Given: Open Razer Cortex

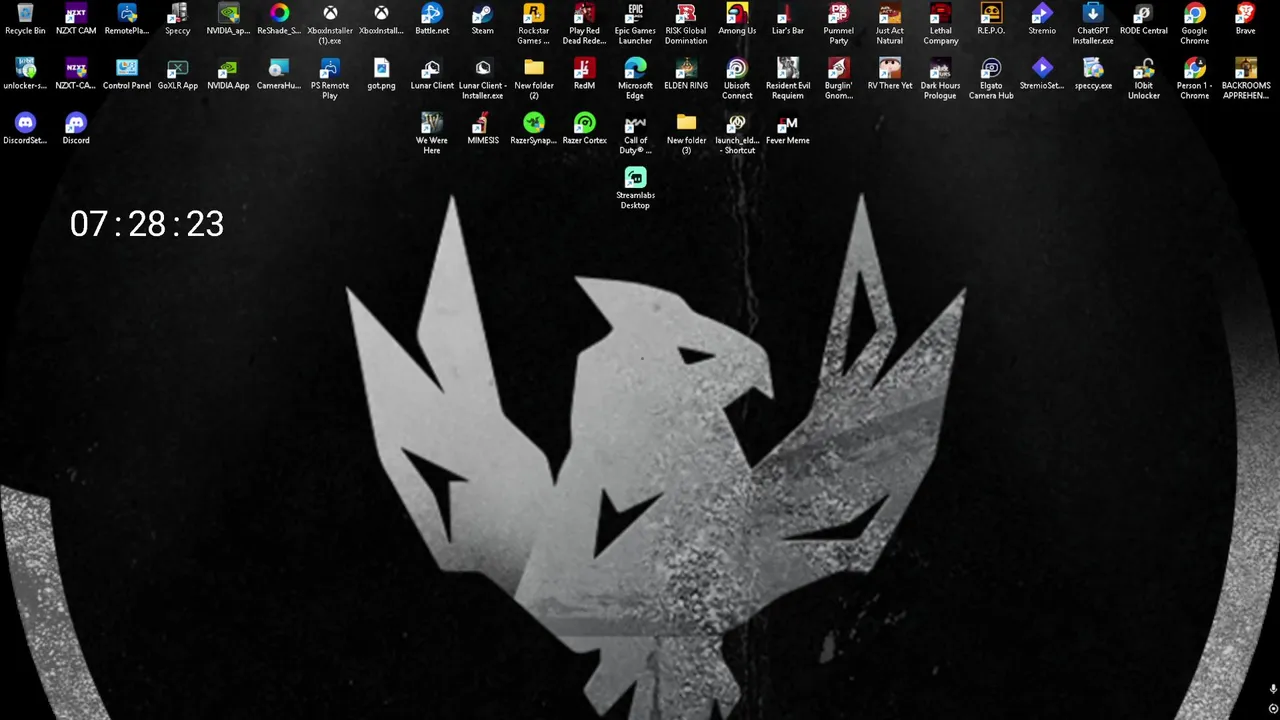Looking at the screenshot, I should pos(585,129).
